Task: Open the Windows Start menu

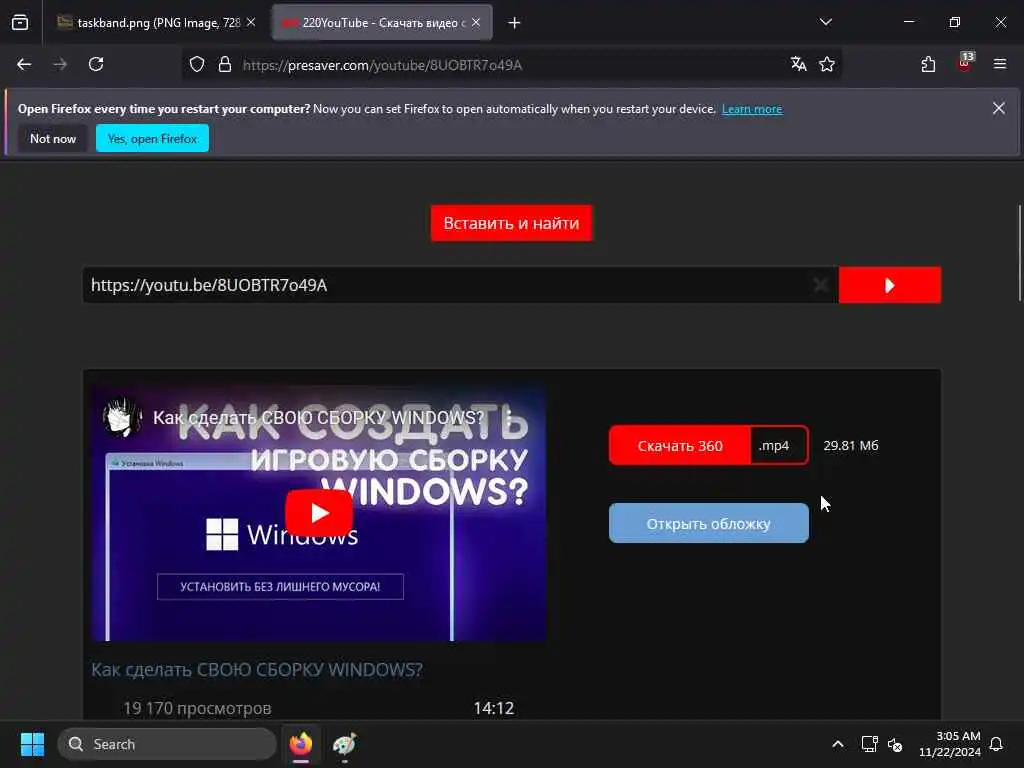Action: (32, 744)
